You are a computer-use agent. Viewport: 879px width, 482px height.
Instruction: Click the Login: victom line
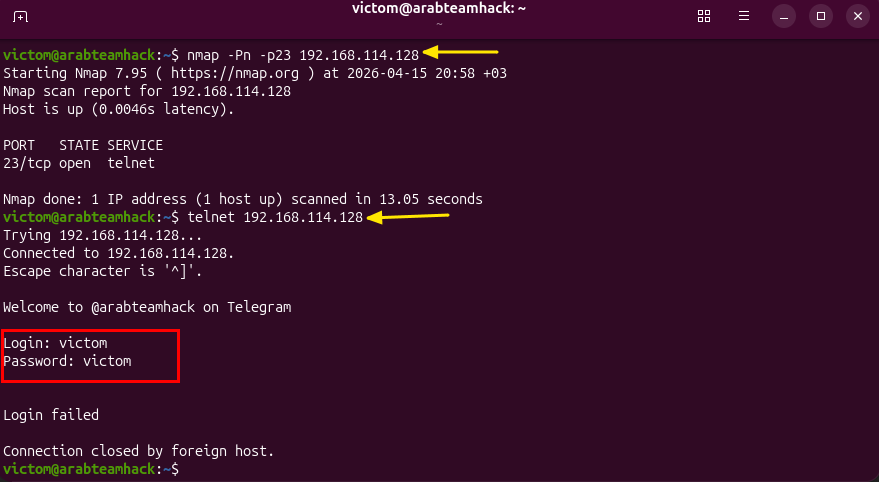click(55, 343)
